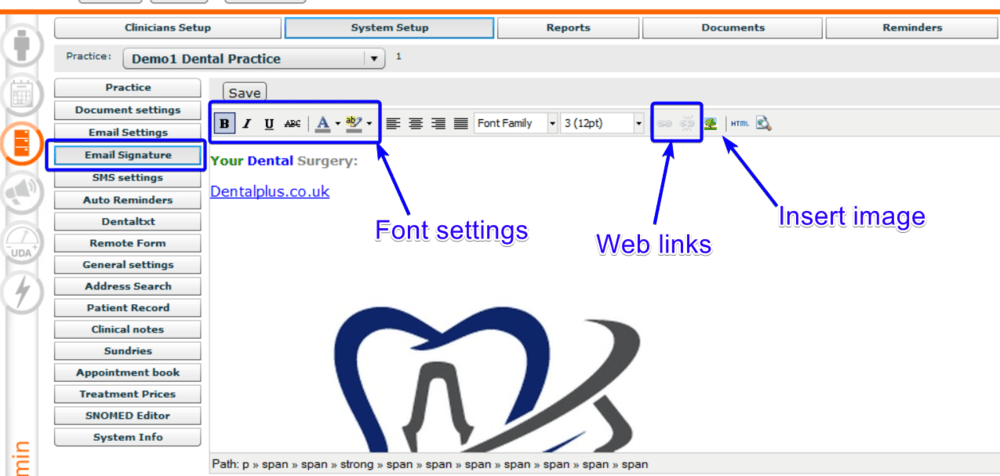This screenshot has height=476, width=1000.
Task: Open the calendar sidebar icon
Action: tap(22, 95)
